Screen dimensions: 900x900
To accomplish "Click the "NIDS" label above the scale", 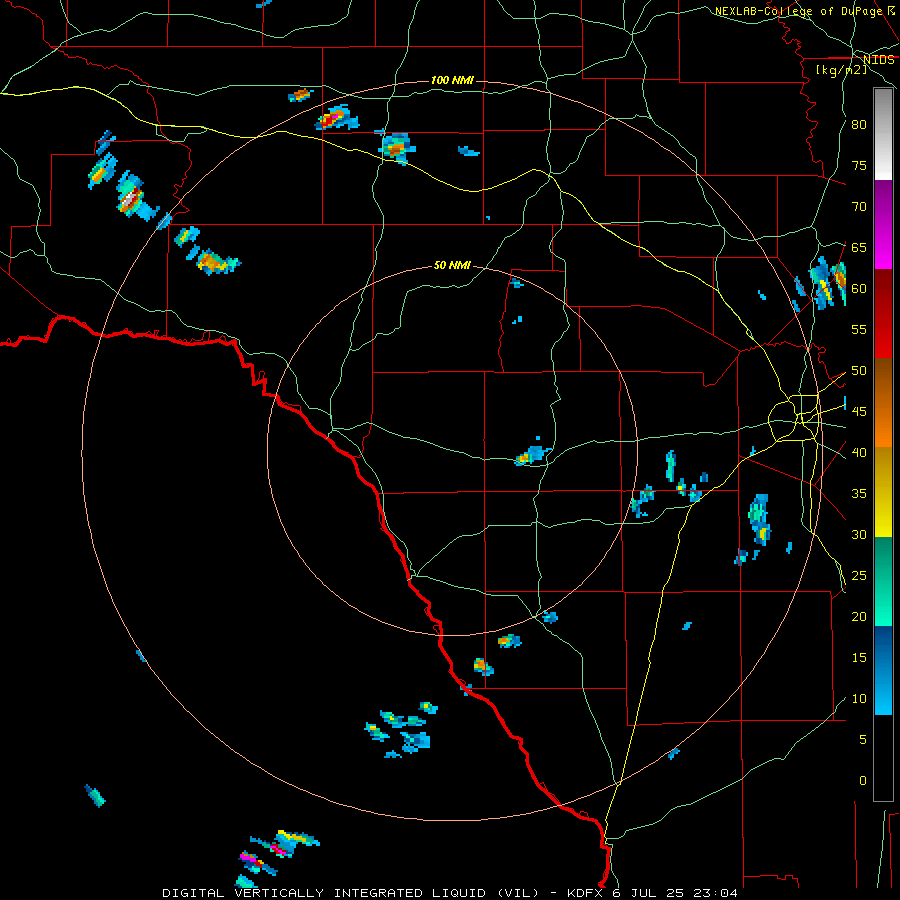I will pyautogui.click(x=879, y=60).
